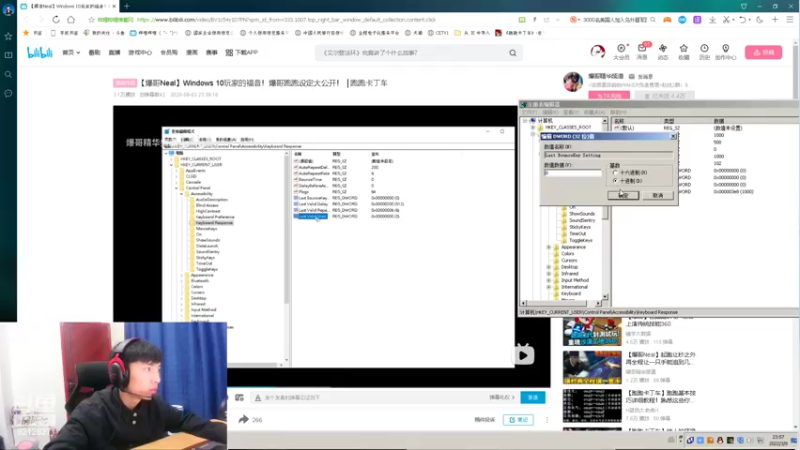Open the 帮助 menu in Registry Editor

pyautogui.click(x=618, y=112)
